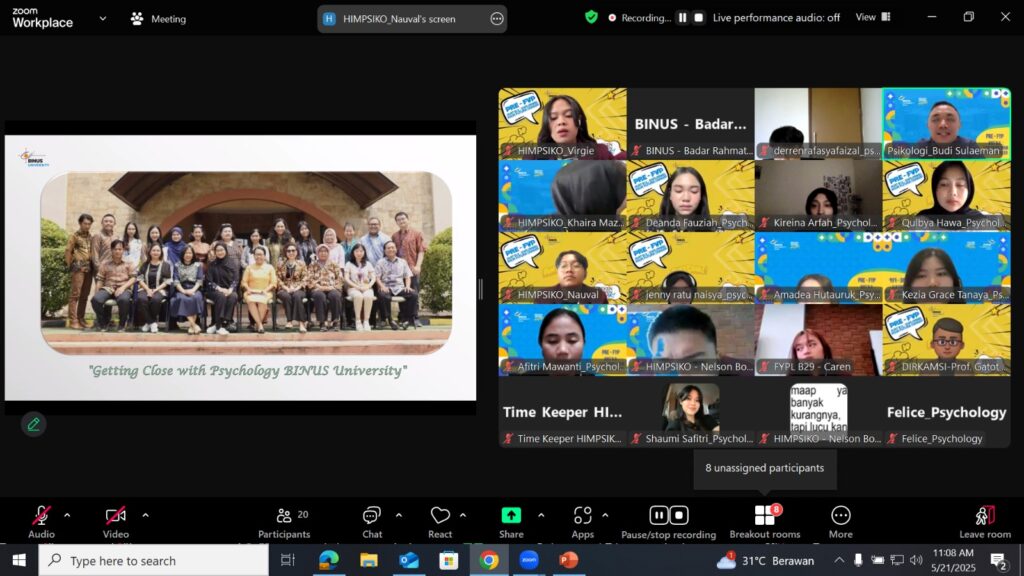Open Microsoft Edge from the taskbar
Screen dimensions: 1024x576
point(328,560)
